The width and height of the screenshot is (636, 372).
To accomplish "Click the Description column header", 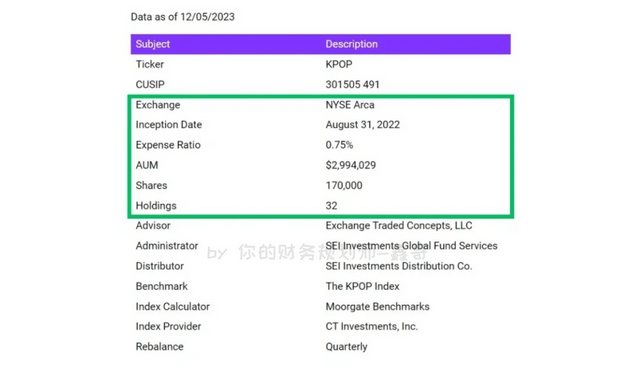I will 351,44.
